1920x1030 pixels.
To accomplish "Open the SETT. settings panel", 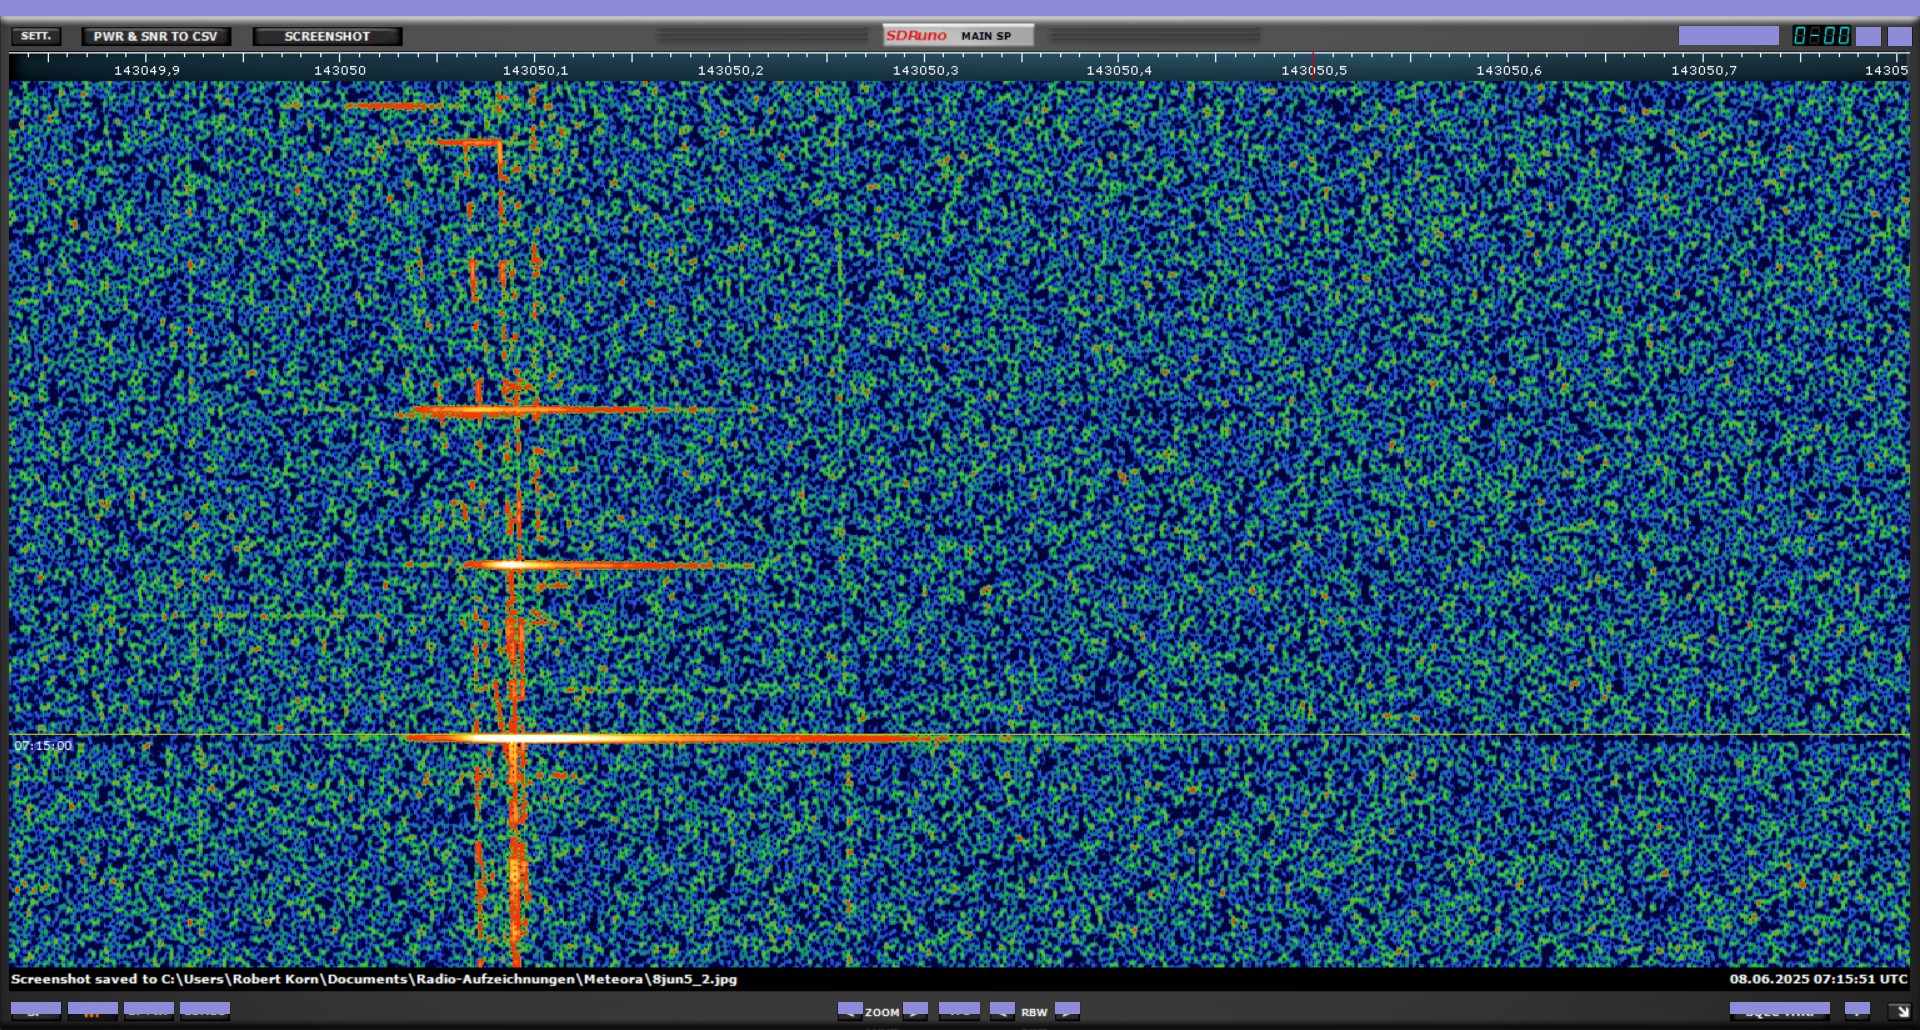I will tap(36, 36).
